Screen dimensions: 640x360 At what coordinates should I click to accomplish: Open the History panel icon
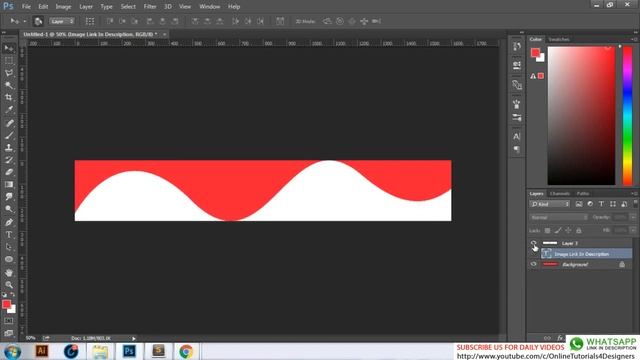click(x=517, y=46)
